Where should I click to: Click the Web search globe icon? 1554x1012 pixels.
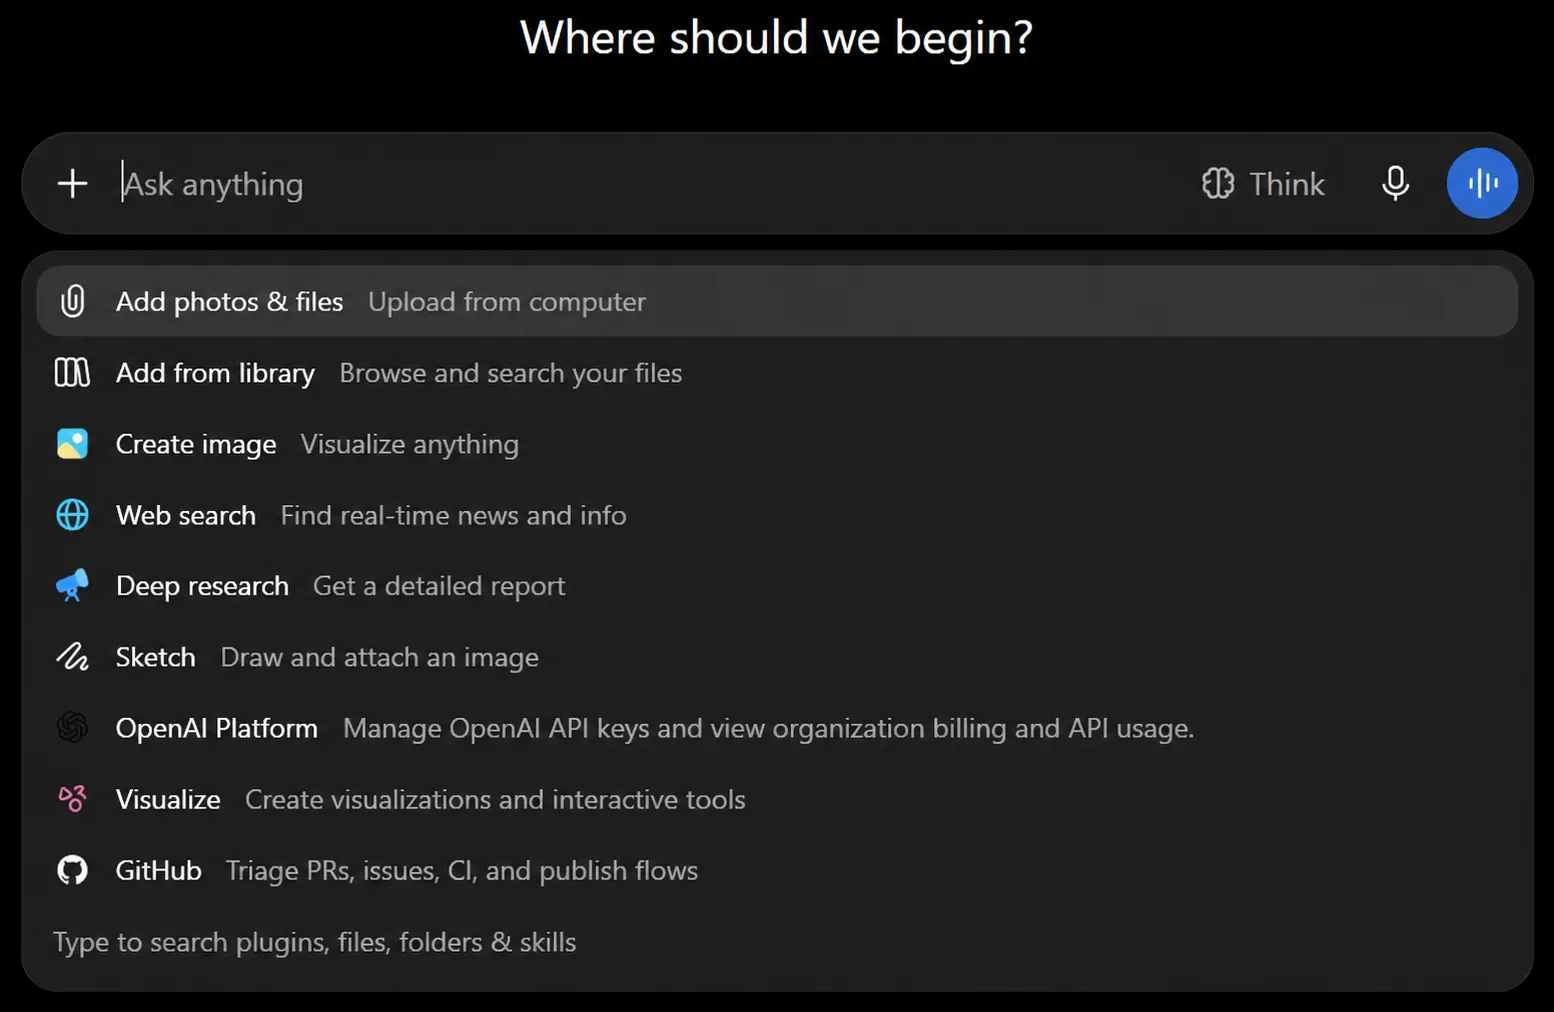[72, 515]
